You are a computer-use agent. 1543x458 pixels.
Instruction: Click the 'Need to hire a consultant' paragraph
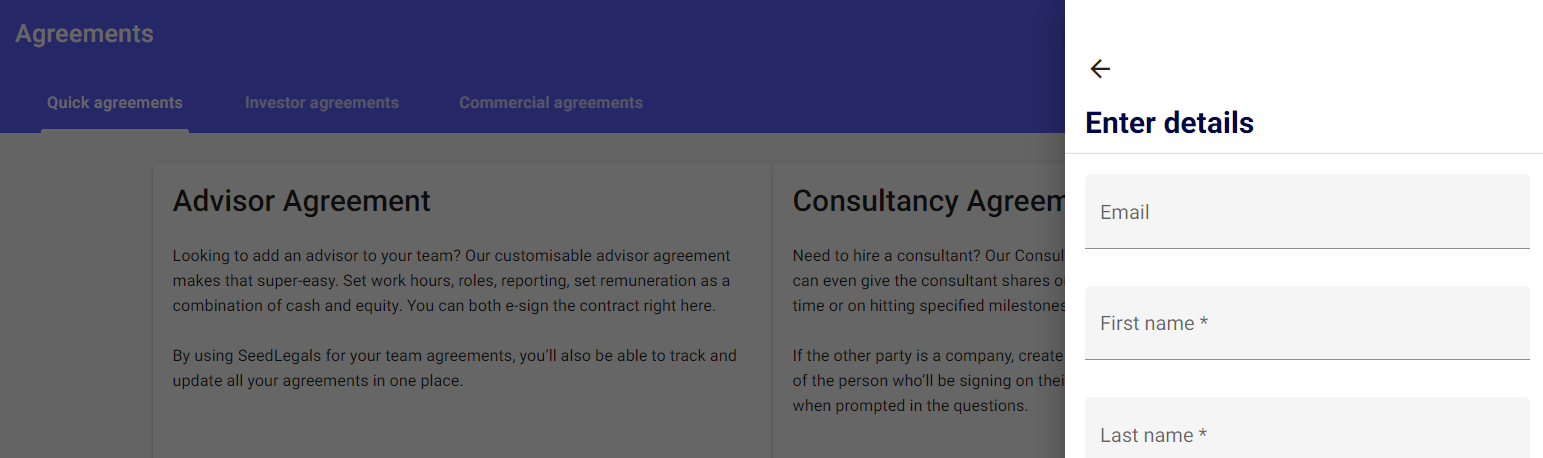[x=928, y=281]
